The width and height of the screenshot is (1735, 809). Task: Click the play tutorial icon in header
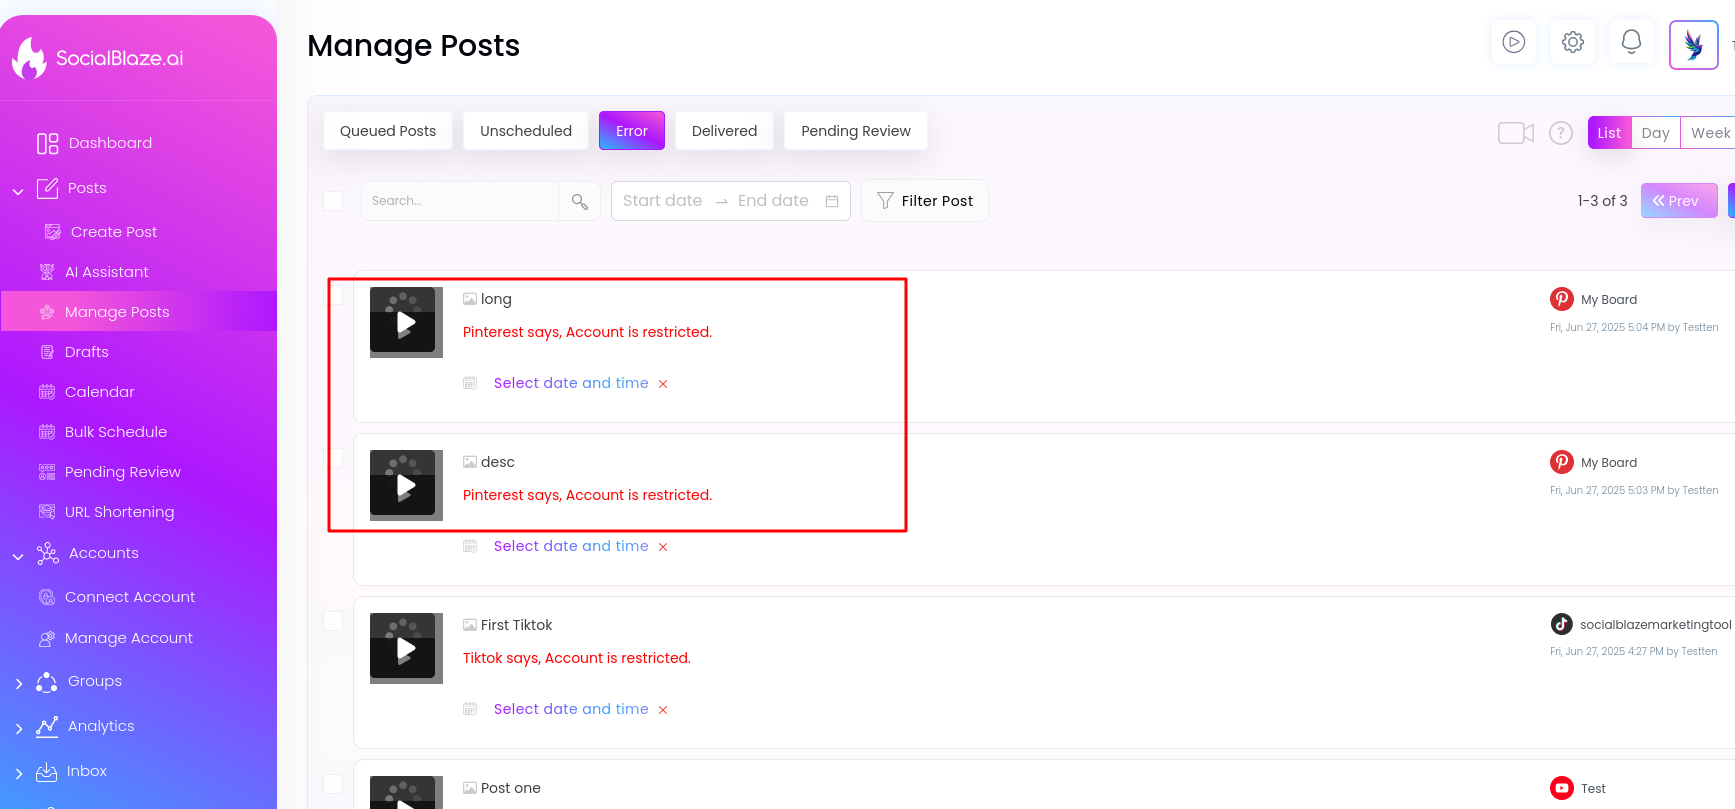pos(1514,42)
